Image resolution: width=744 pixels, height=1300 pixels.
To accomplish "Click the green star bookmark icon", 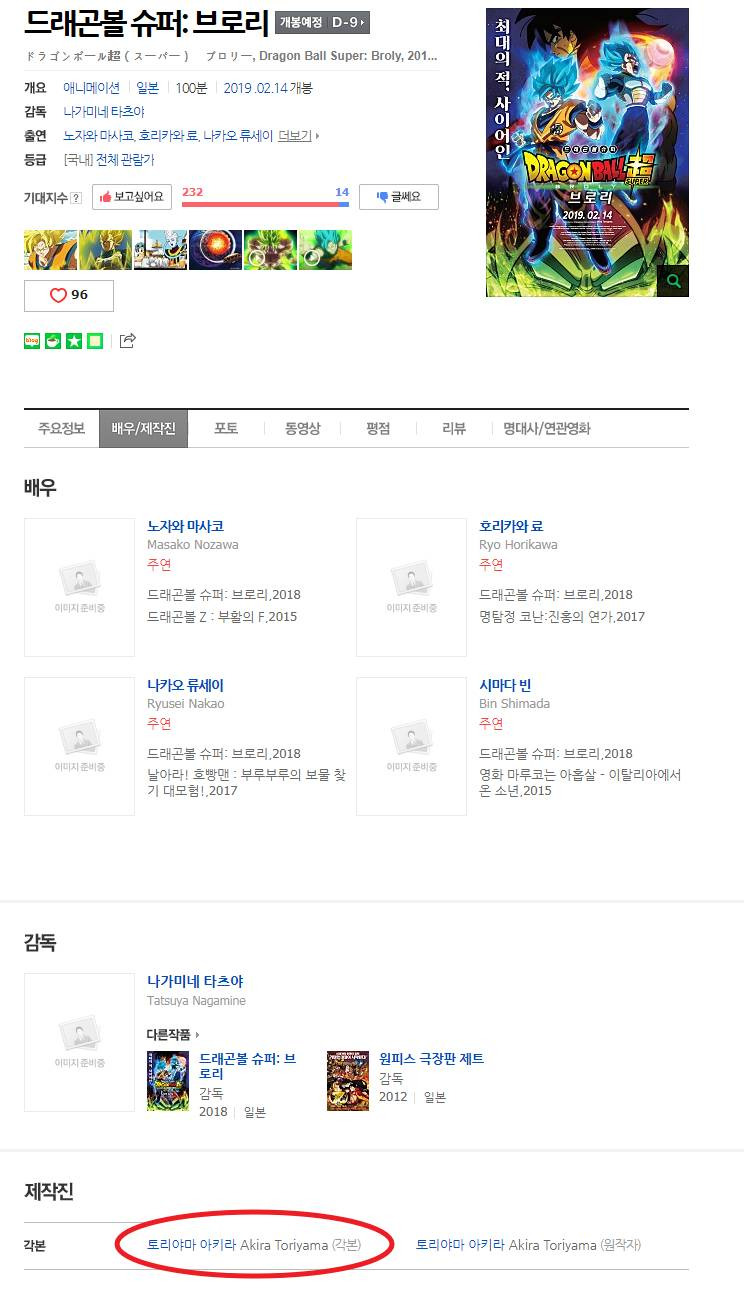I will coord(74,341).
